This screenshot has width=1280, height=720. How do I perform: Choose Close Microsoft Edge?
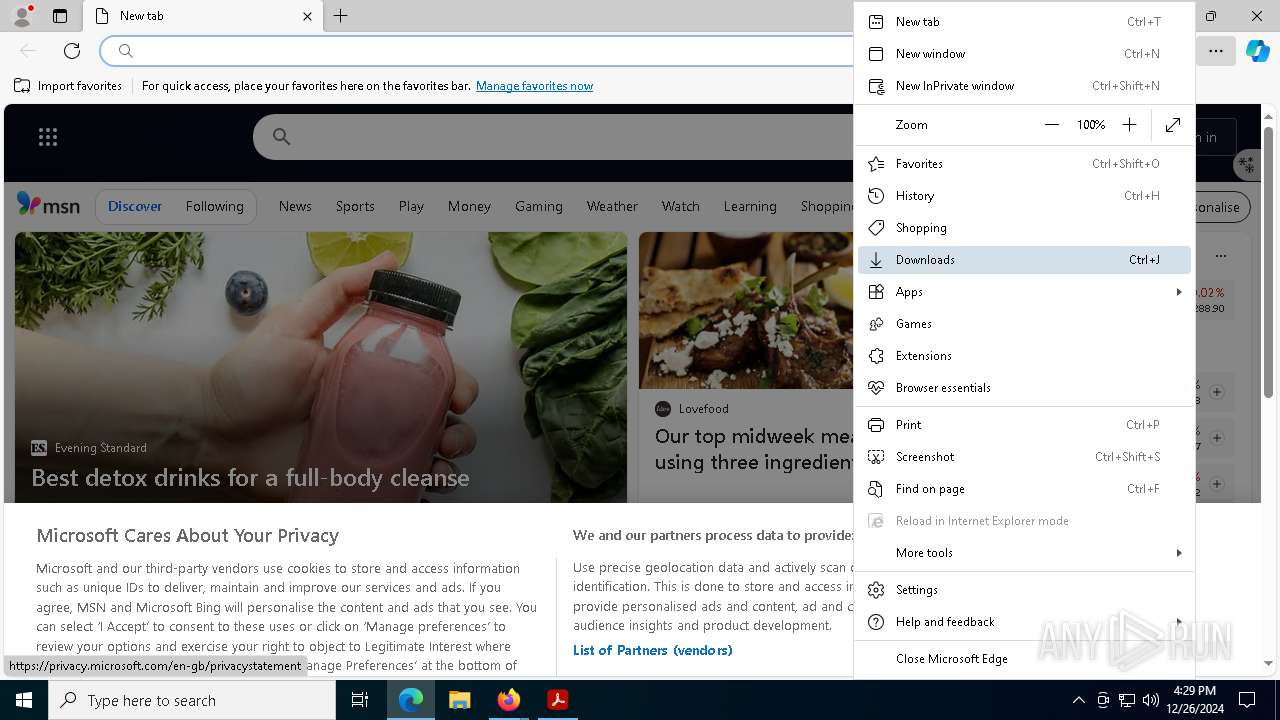coord(1024,658)
